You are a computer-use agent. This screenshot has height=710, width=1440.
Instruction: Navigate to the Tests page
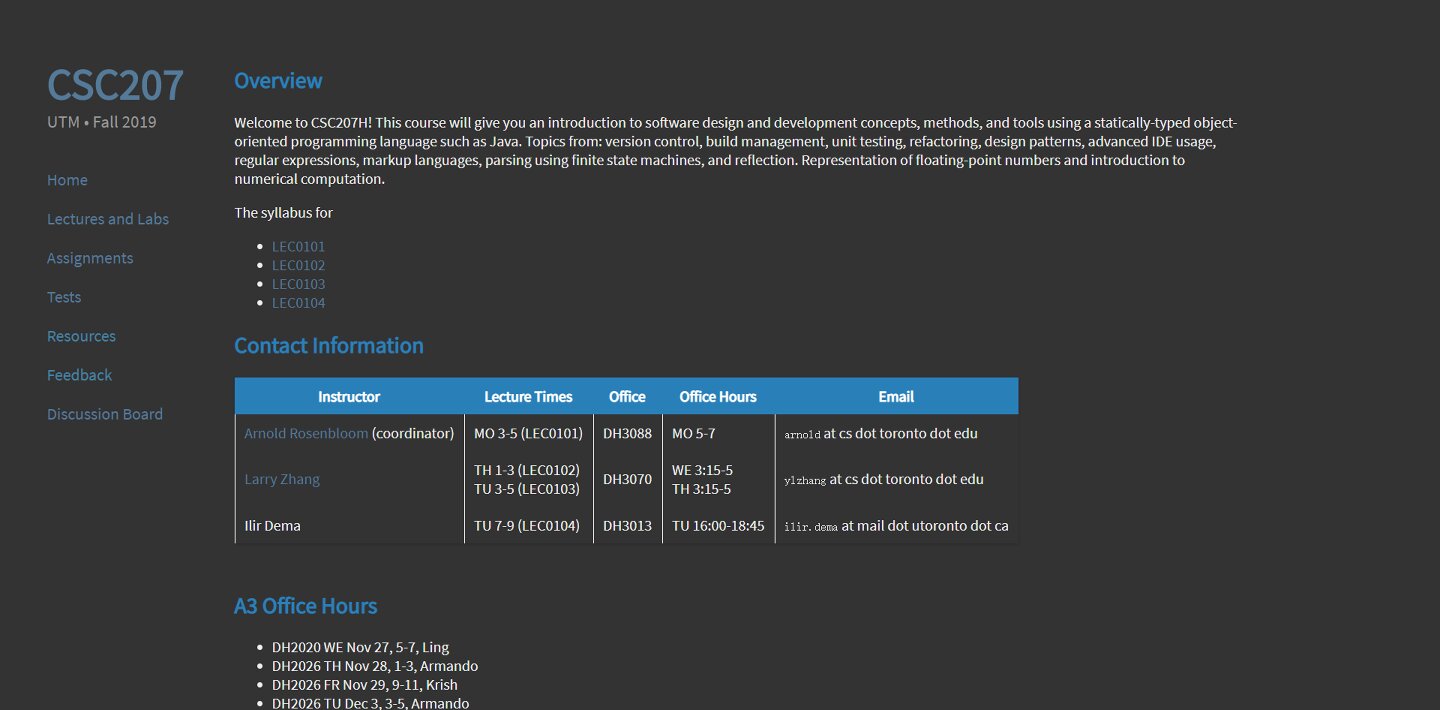click(x=64, y=297)
